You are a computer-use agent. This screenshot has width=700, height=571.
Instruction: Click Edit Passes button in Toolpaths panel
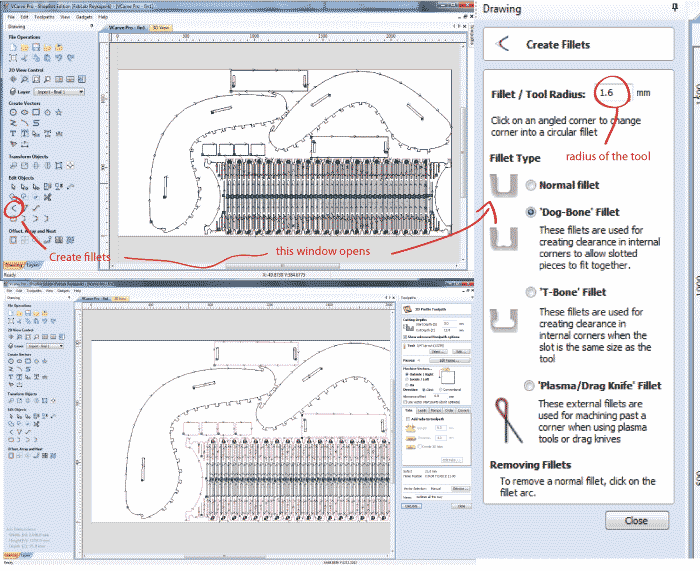point(449,360)
